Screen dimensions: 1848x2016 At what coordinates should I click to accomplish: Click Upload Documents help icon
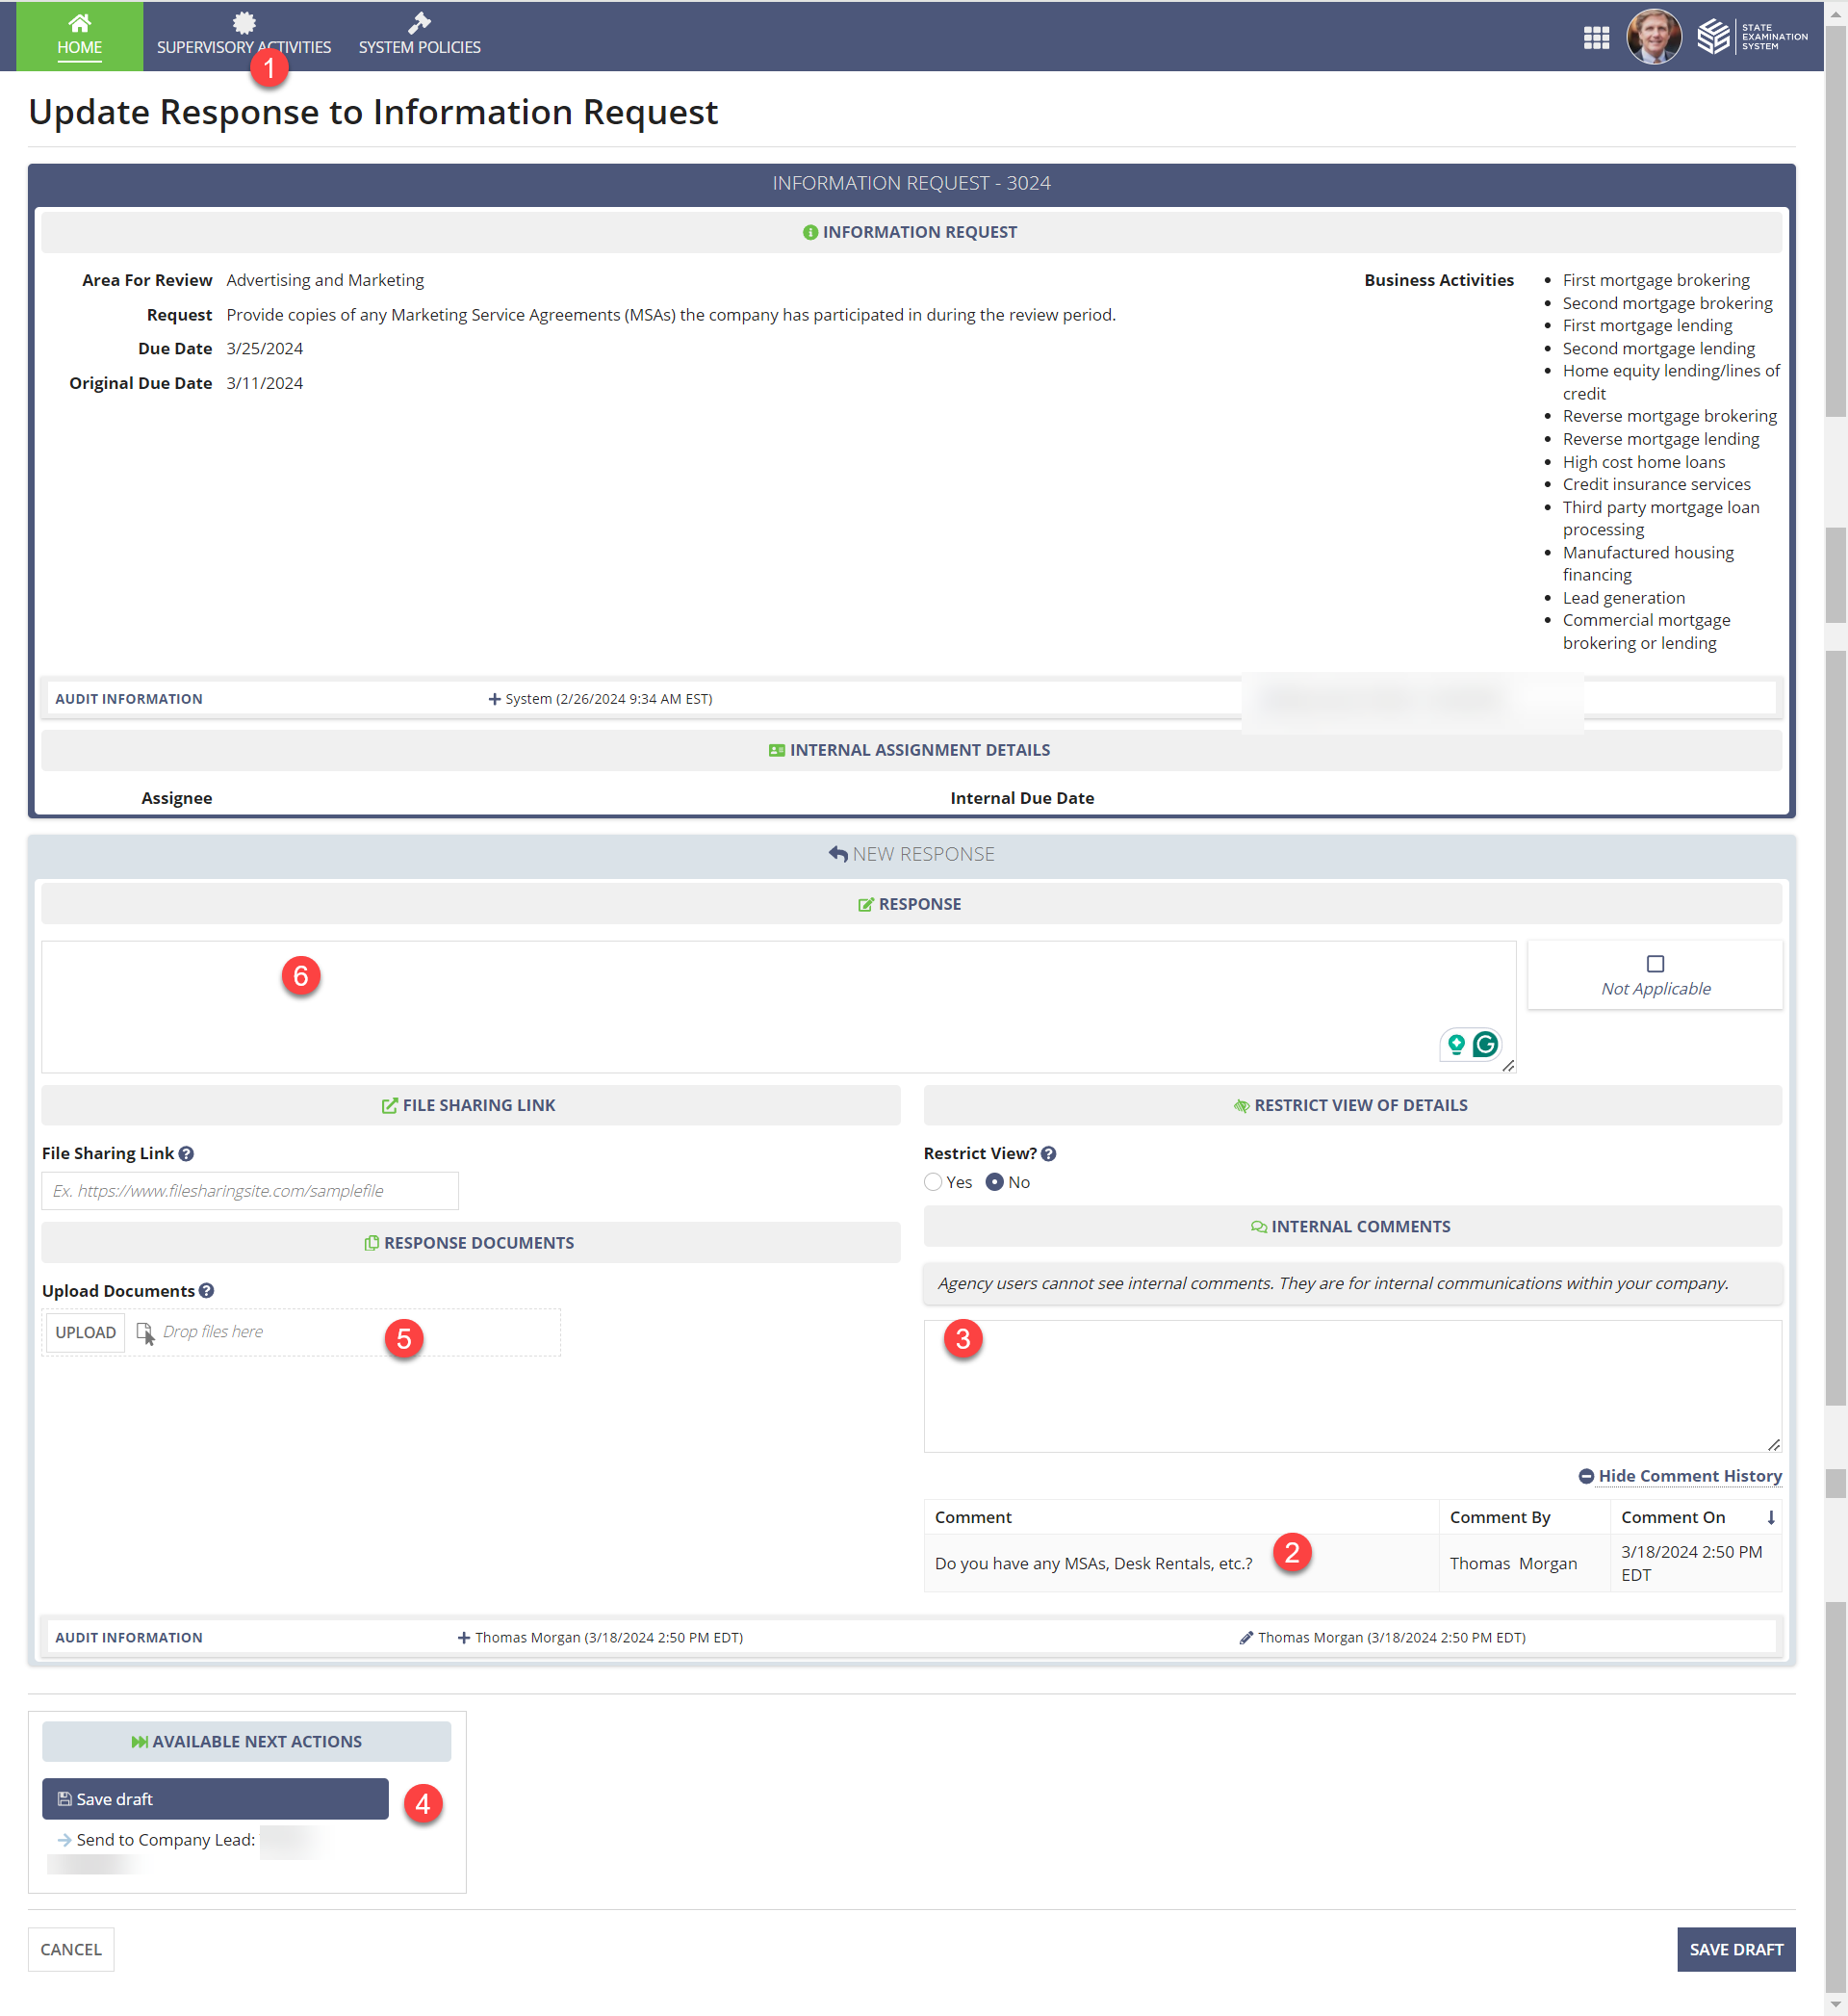point(206,1290)
